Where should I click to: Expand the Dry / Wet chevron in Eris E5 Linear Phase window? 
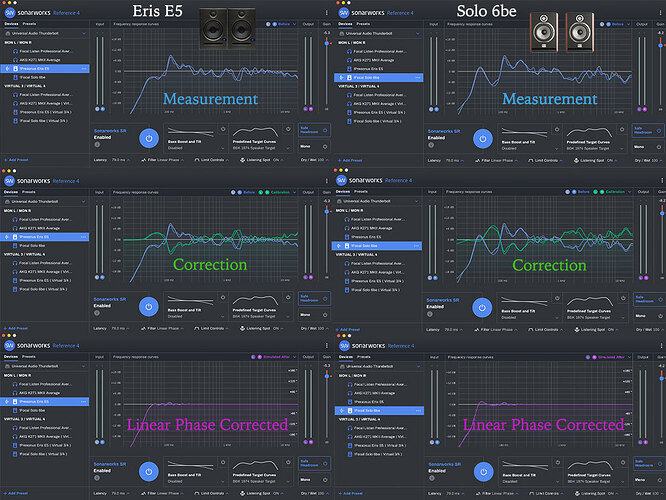(328, 493)
